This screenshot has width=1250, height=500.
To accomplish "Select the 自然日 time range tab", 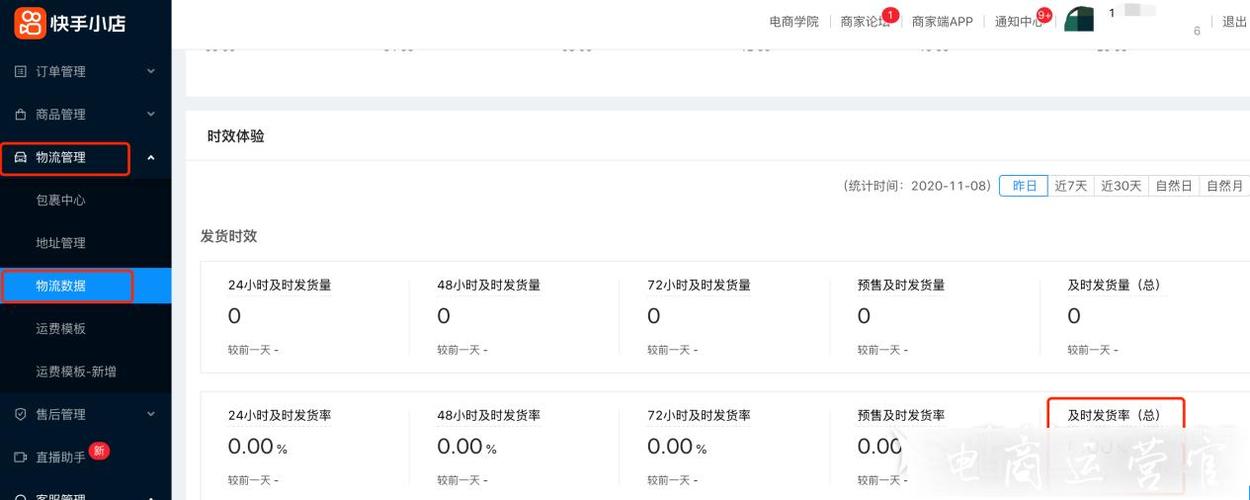I will 1173,186.
